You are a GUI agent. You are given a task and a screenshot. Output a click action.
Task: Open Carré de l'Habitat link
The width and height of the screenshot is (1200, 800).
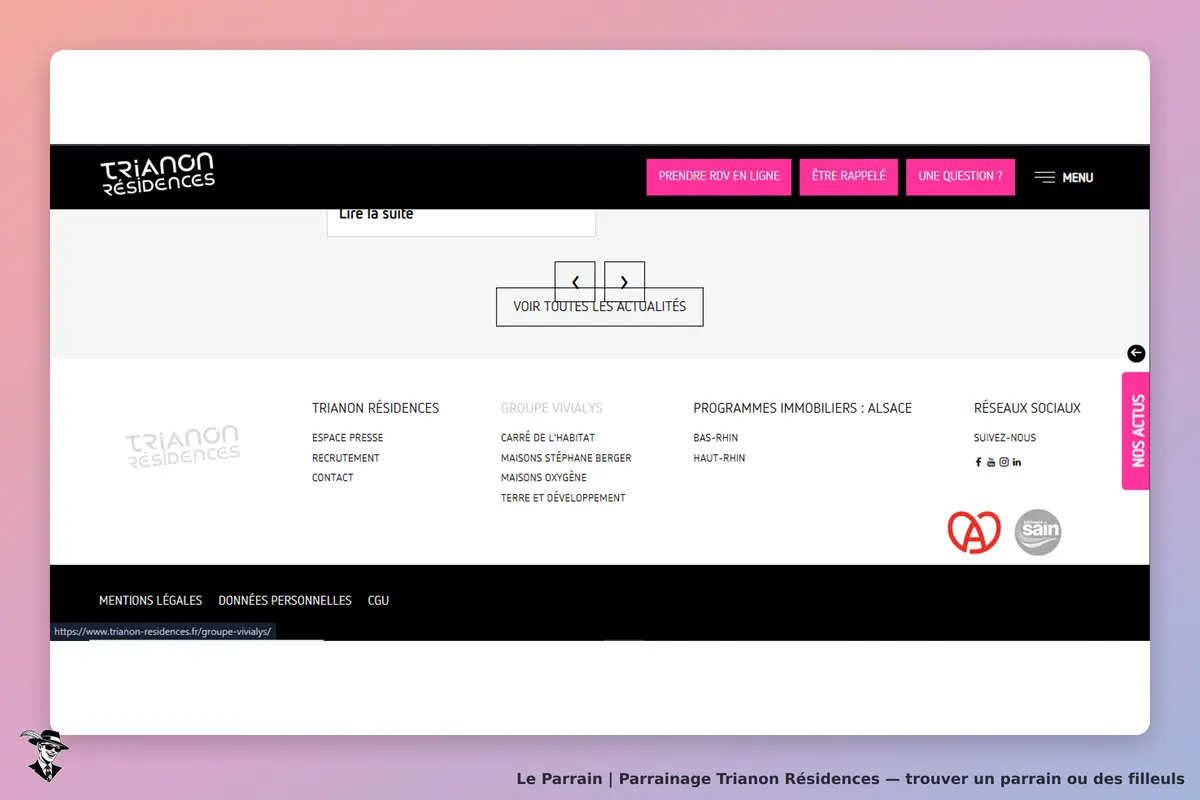[548, 438]
